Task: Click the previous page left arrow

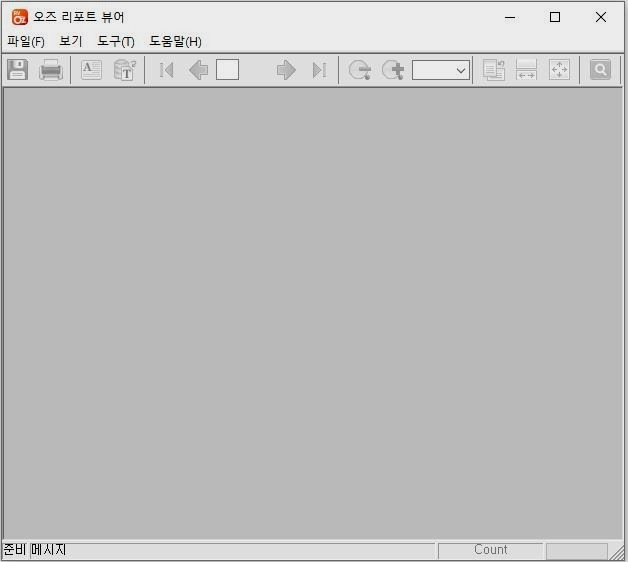Action: tap(198, 70)
